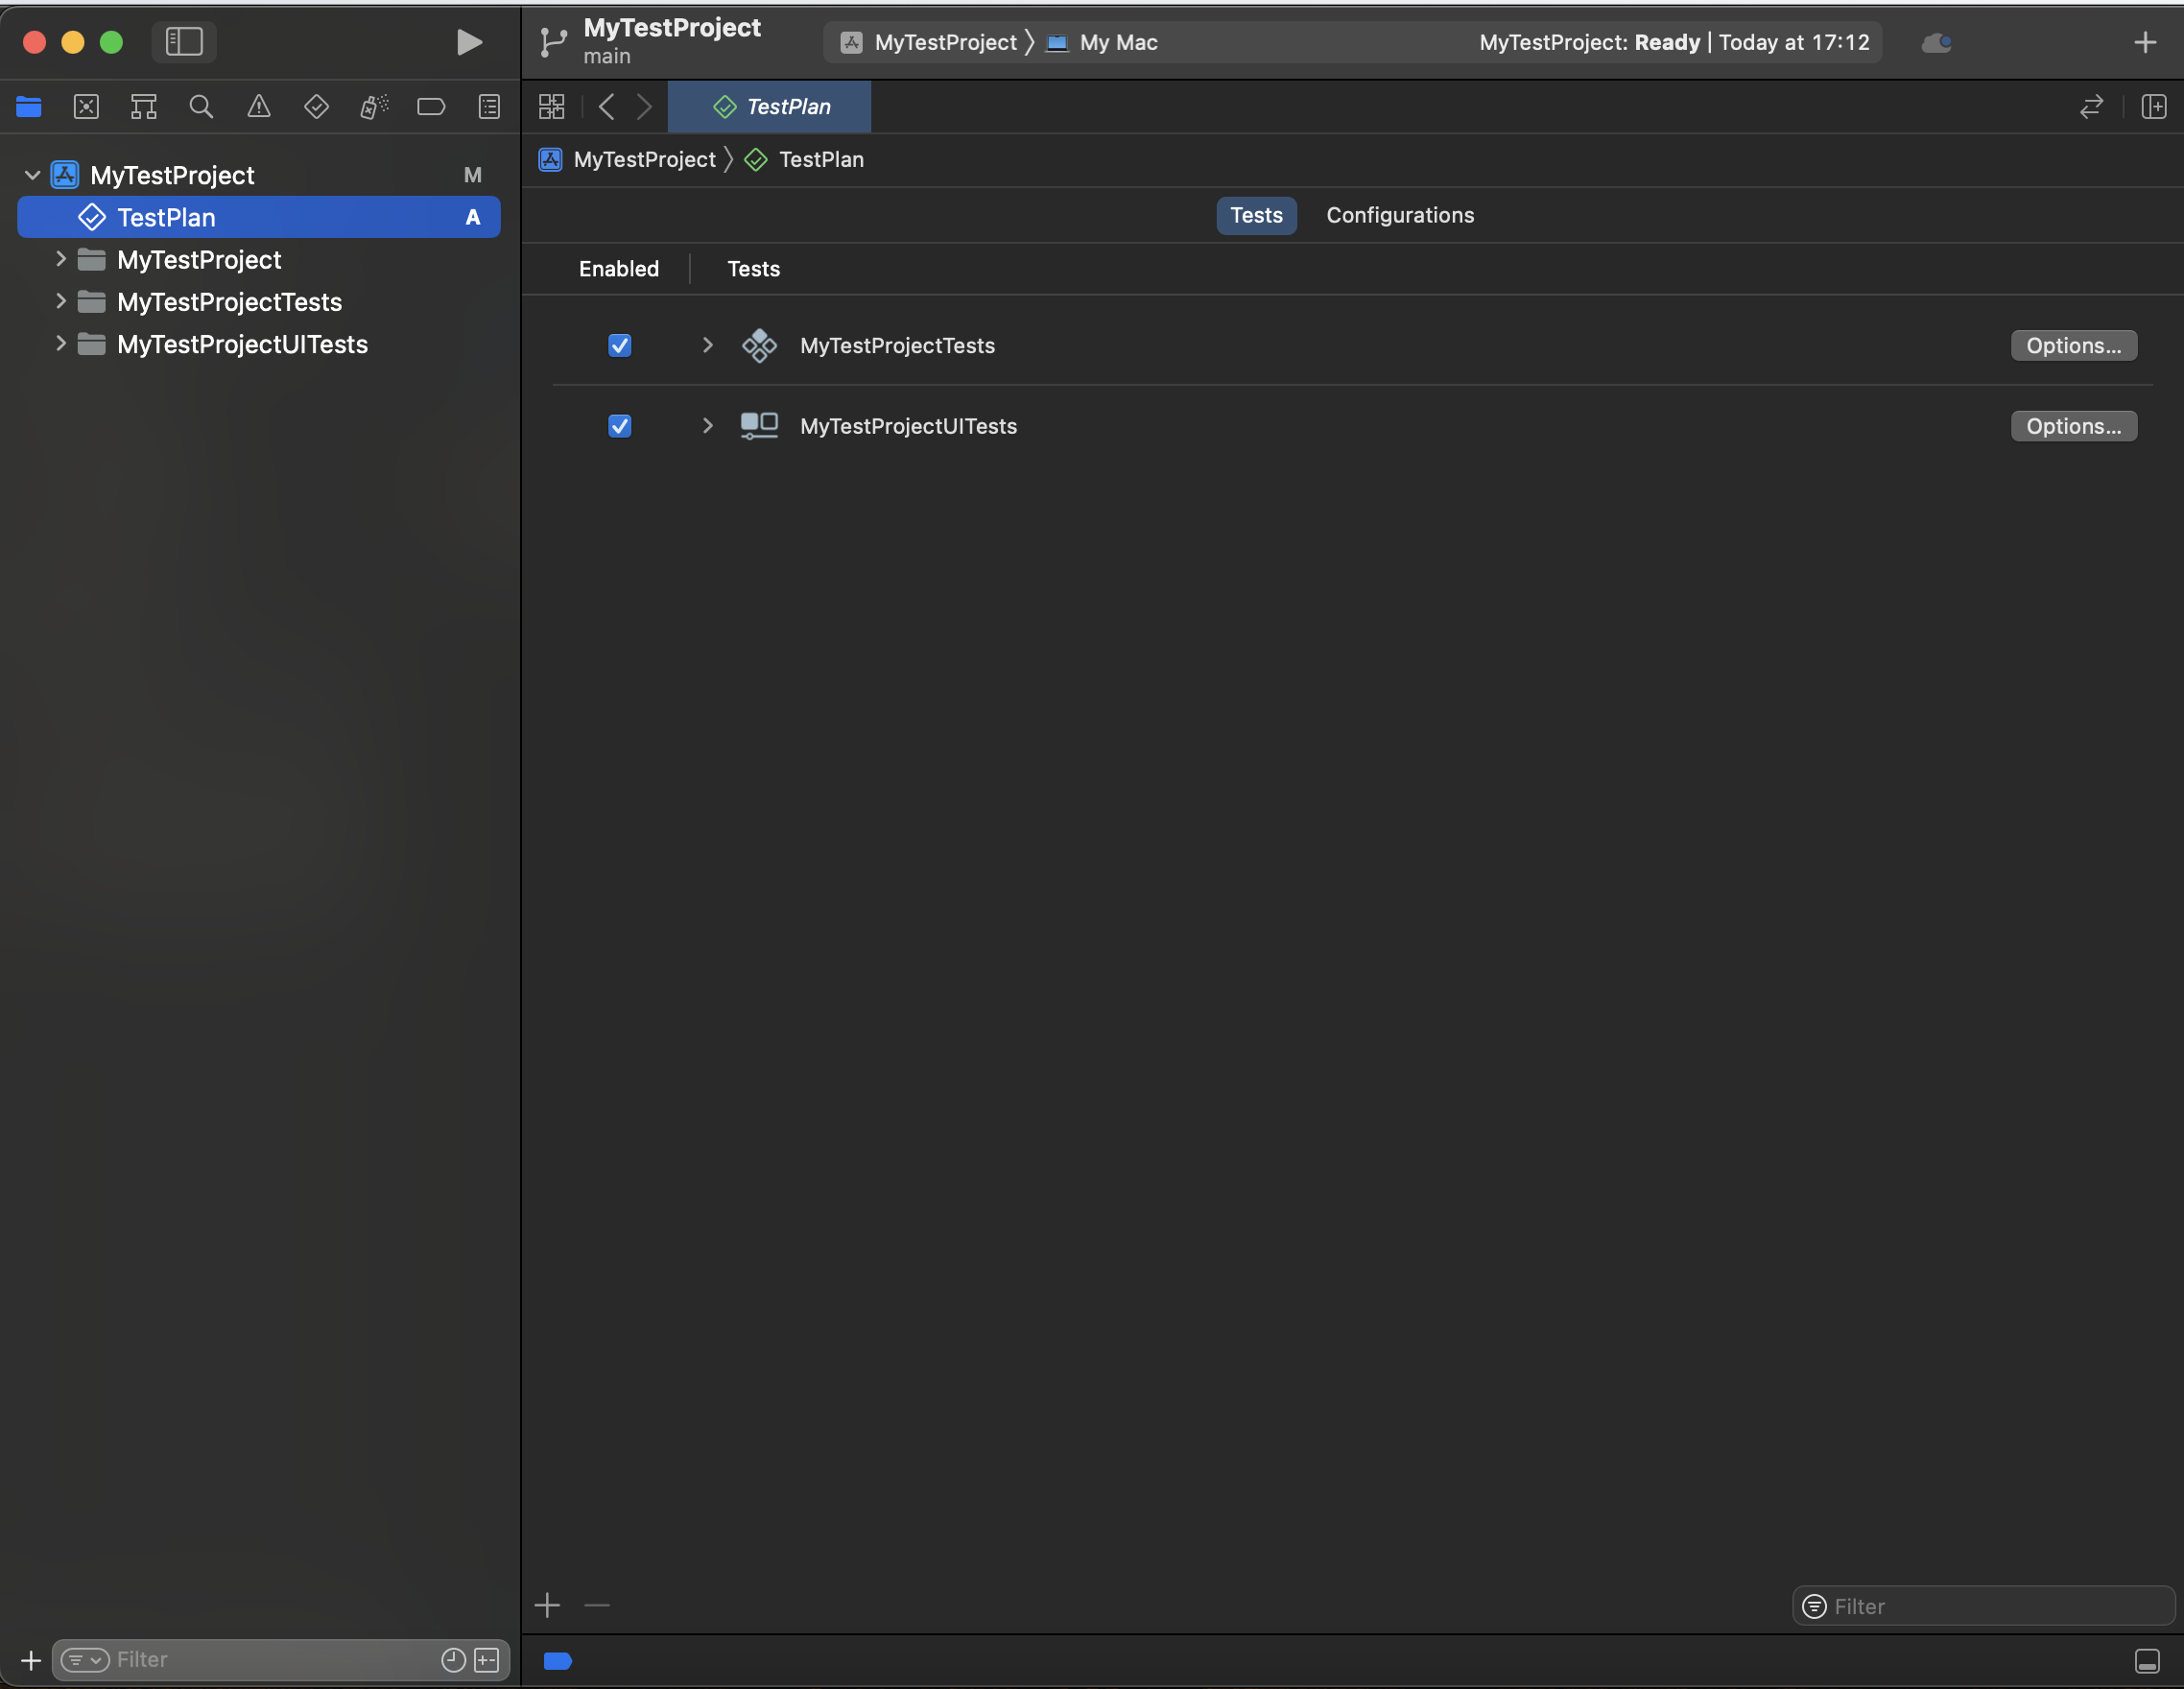The width and height of the screenshot is (2184, 1689).
Task: Click the Run play button
Action: click(x=468, y=42)
